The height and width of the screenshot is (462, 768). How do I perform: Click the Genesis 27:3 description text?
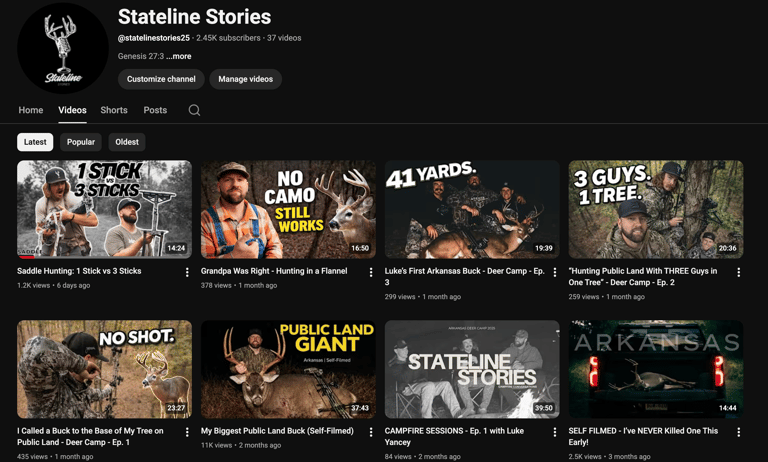(141, 56)
